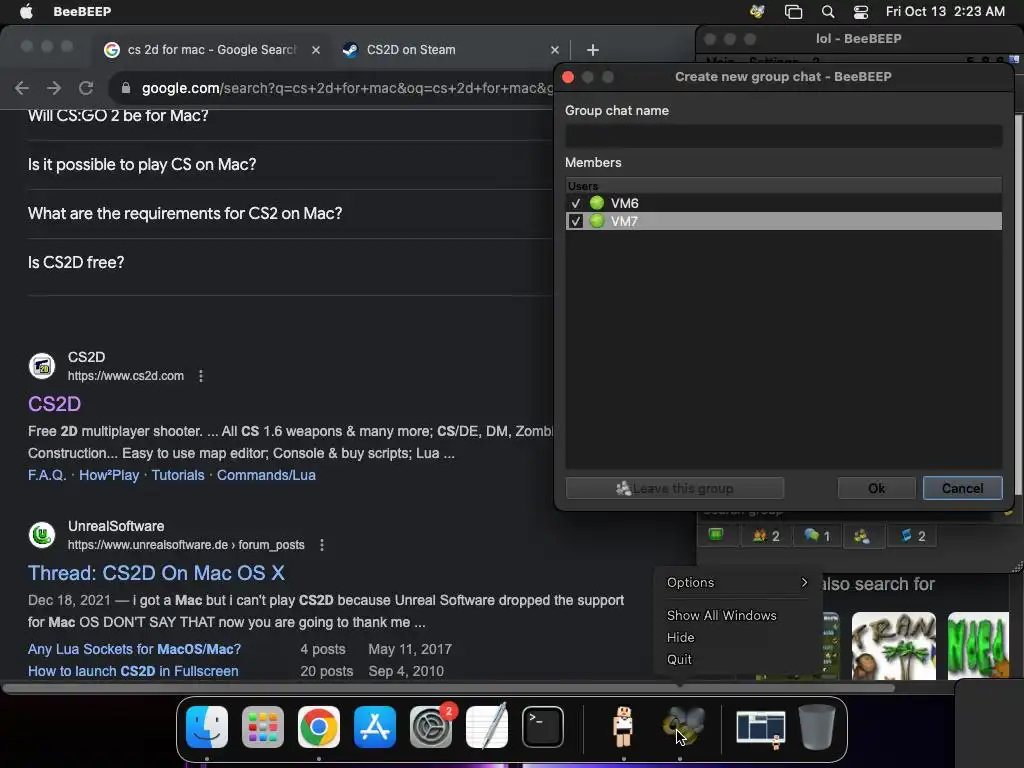The width and height of the screenshot is (1024, 768).
Task: Open the Tutorials sitelink
Action: click(x=178, y=475)
